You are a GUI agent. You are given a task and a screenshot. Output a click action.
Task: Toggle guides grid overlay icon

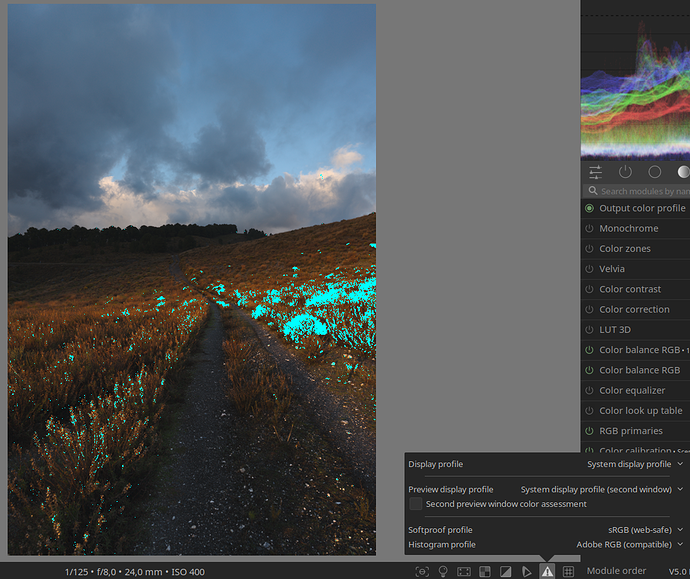(568, 571)
